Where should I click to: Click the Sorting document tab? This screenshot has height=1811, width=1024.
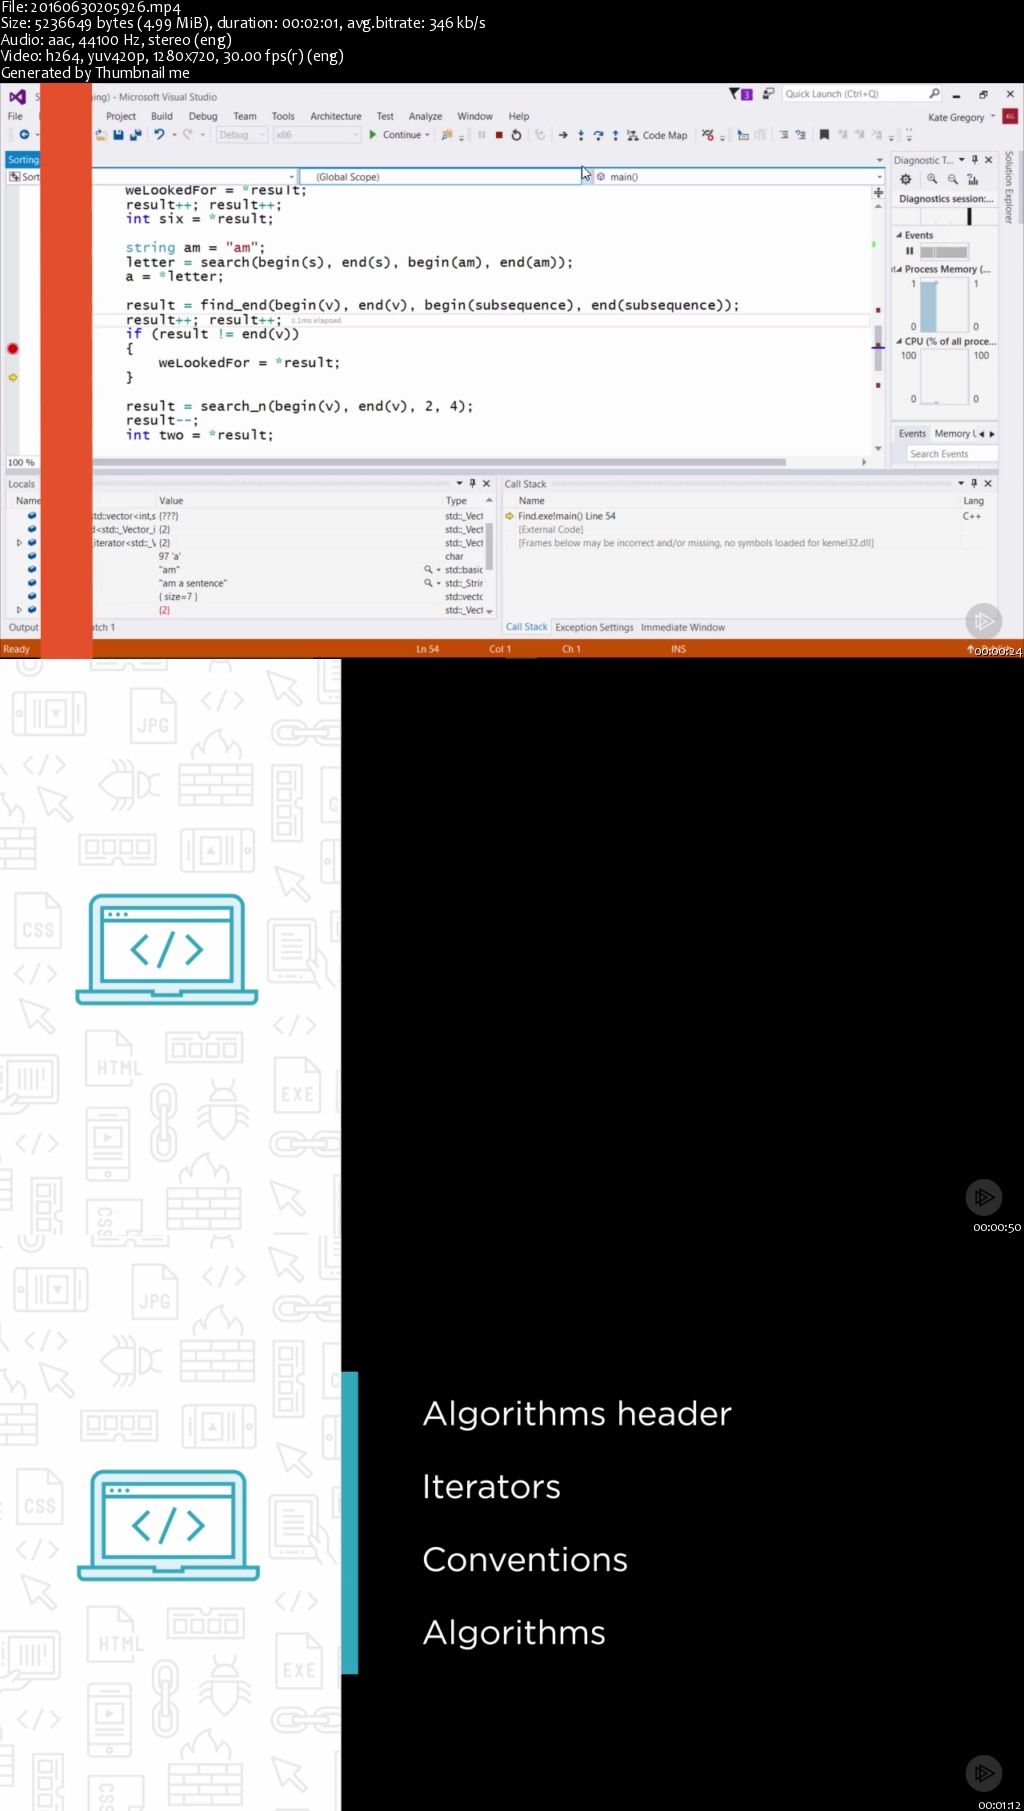tap(23, 160)
